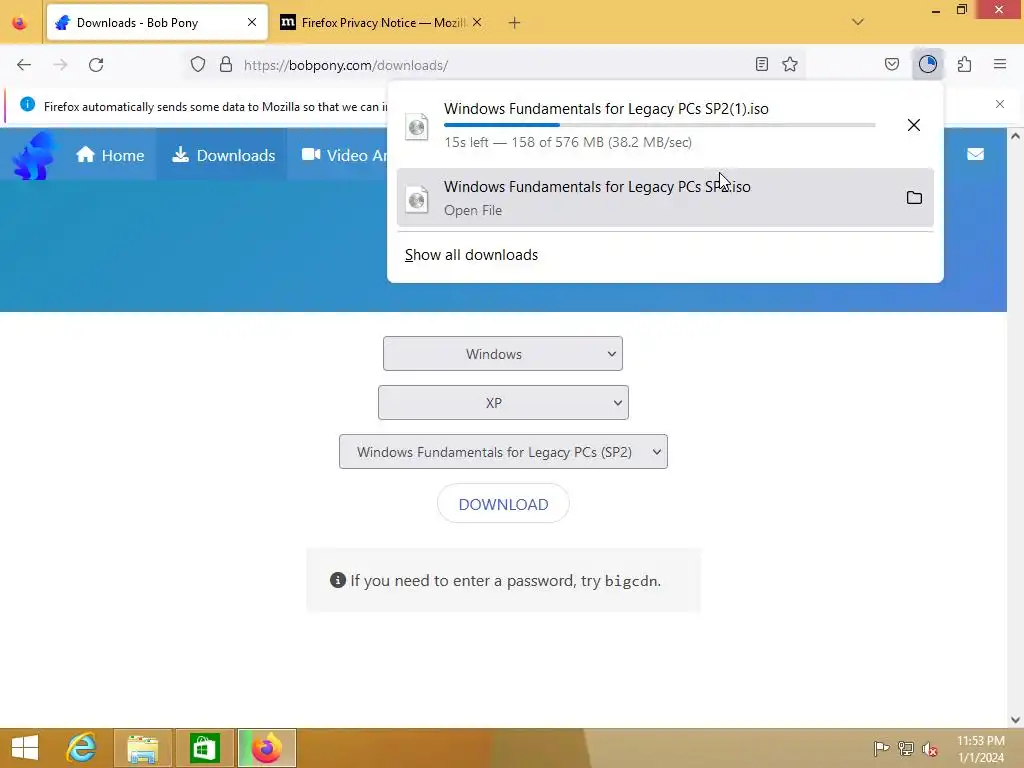The image size is (1024, 768).
Task: Open Downloads in site navigation
Action: click(x=223, y=155)
